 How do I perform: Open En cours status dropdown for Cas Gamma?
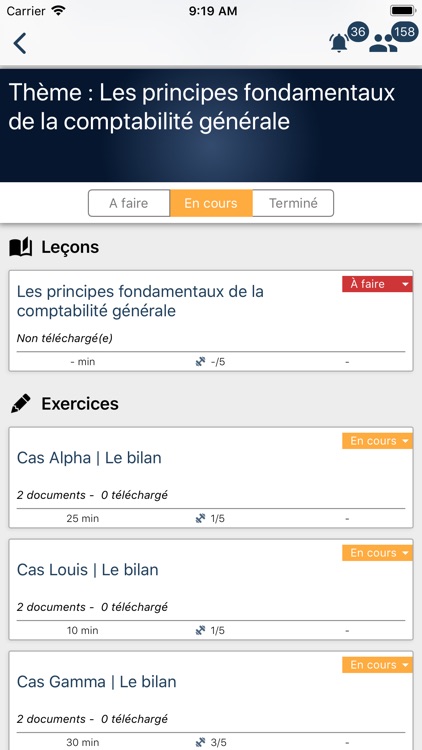377,664
